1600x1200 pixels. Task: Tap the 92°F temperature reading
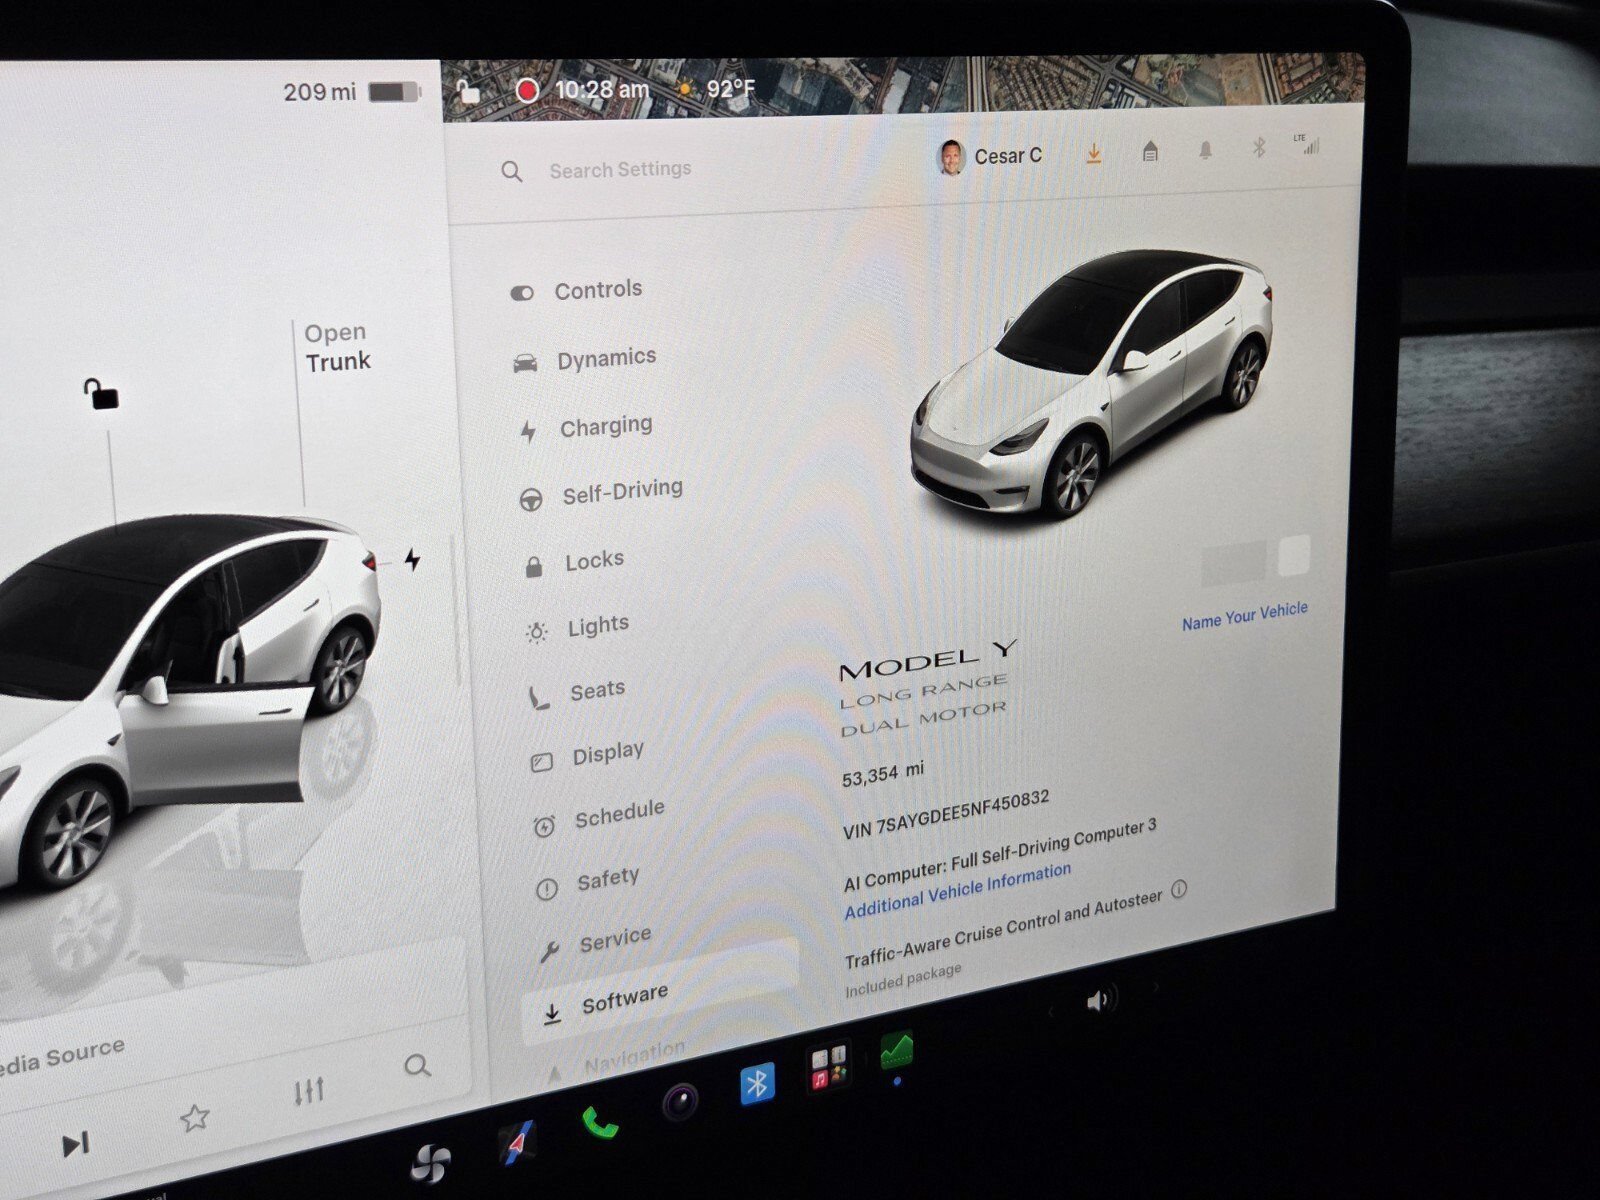click(731, 88)
